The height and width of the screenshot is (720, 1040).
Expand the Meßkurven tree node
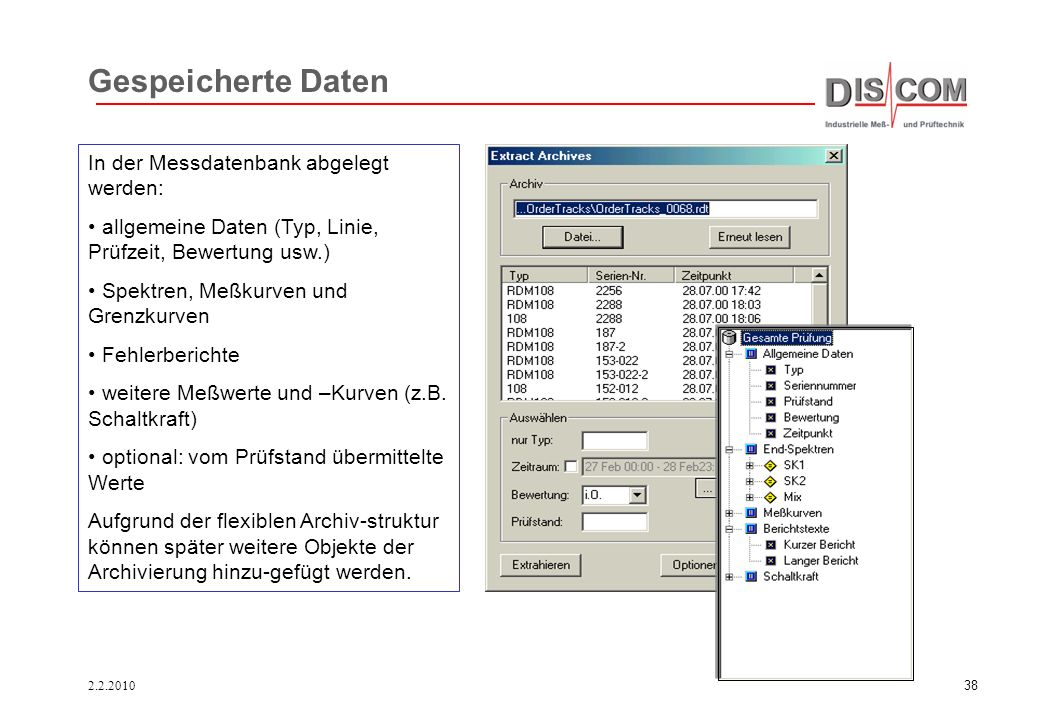click(730, 513)
